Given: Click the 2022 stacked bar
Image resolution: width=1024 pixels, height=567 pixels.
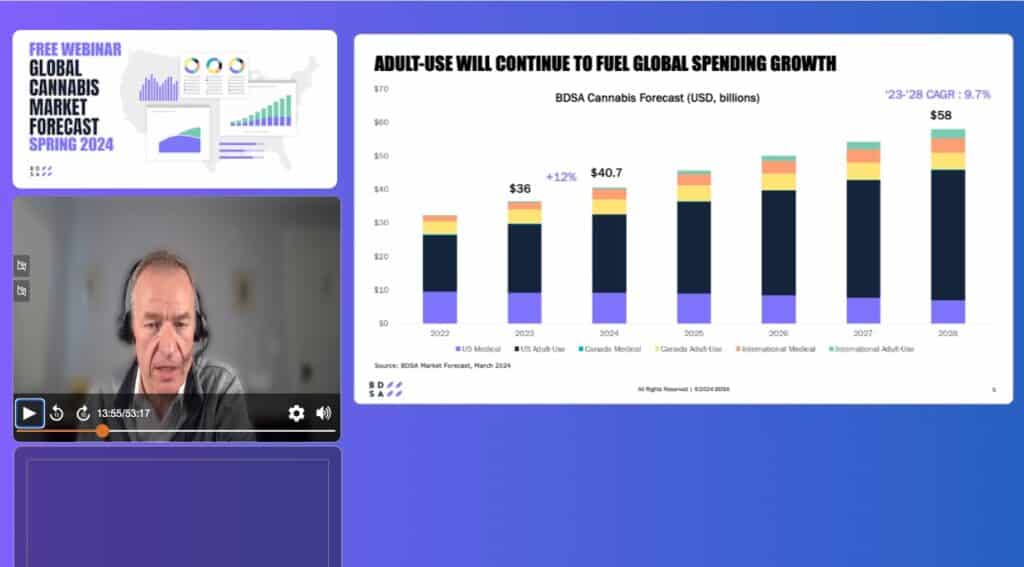Looking at the screenshot, I should (x=440, y=269).
